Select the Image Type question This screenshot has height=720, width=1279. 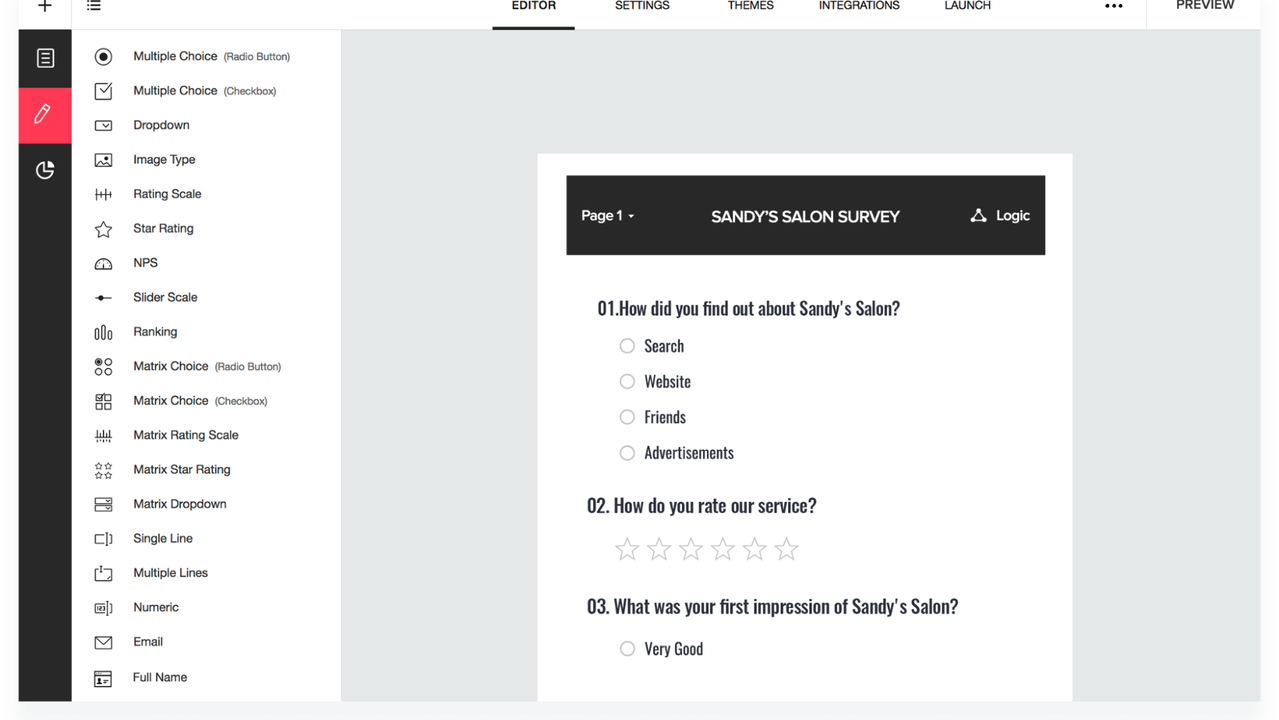pos(164,159)
